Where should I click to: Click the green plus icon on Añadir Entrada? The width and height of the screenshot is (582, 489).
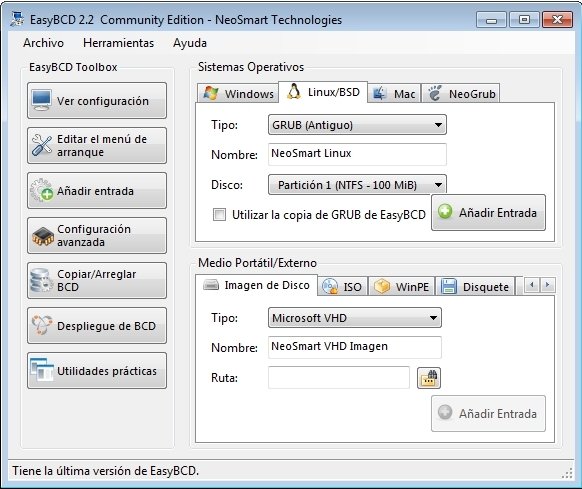pyautogui.click(x=445, y=212)
